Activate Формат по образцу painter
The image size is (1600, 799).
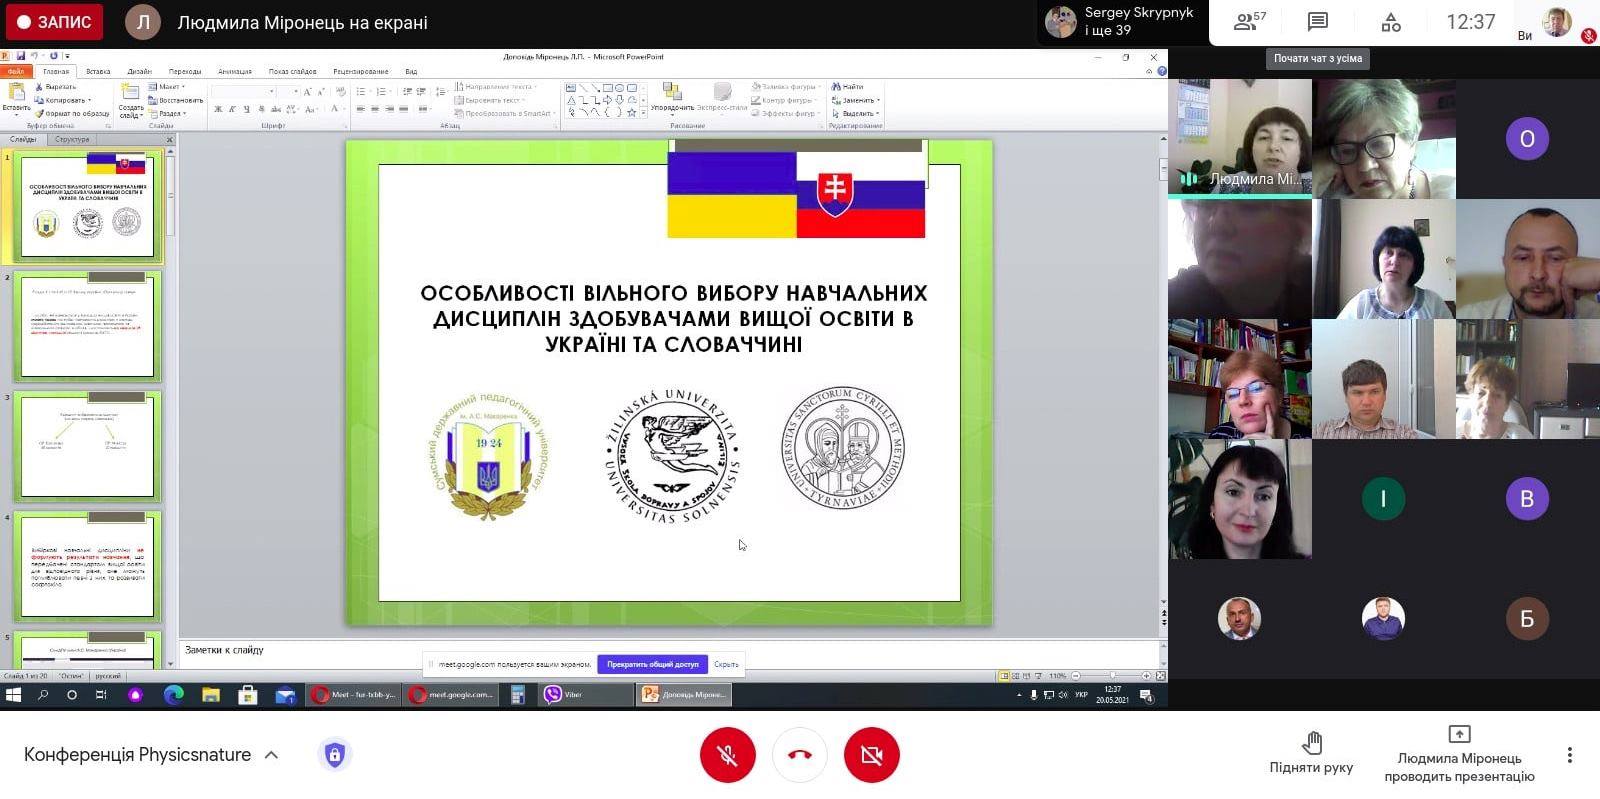72,113
